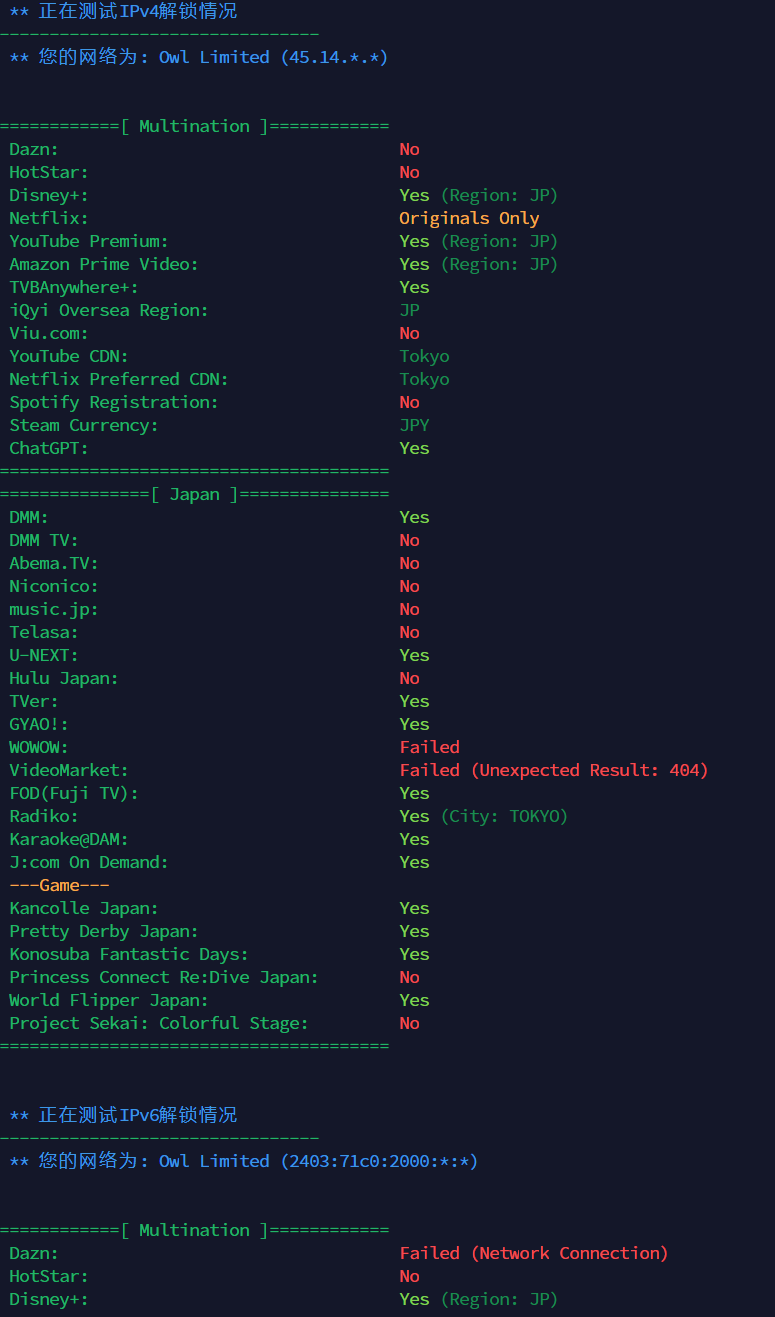Image resolution: width=775 pixels, height=1317 pixels.
Task: Click Project Sekai: Colorful Stage label
Action: point(159,1023)
